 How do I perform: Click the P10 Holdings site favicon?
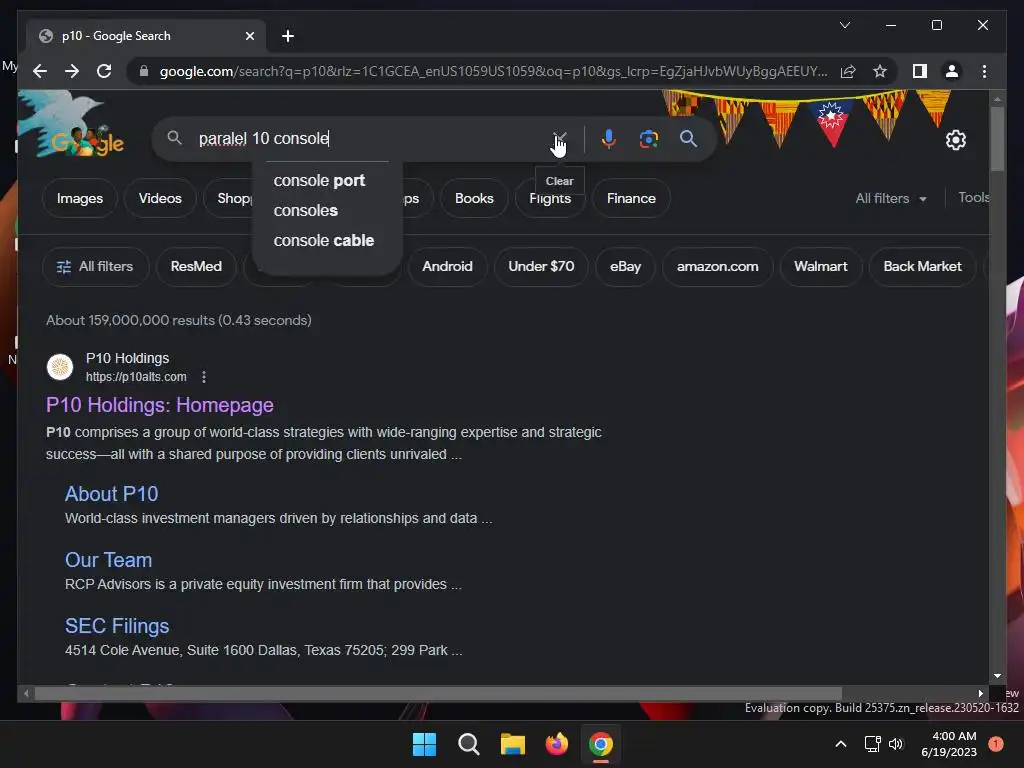59,367
